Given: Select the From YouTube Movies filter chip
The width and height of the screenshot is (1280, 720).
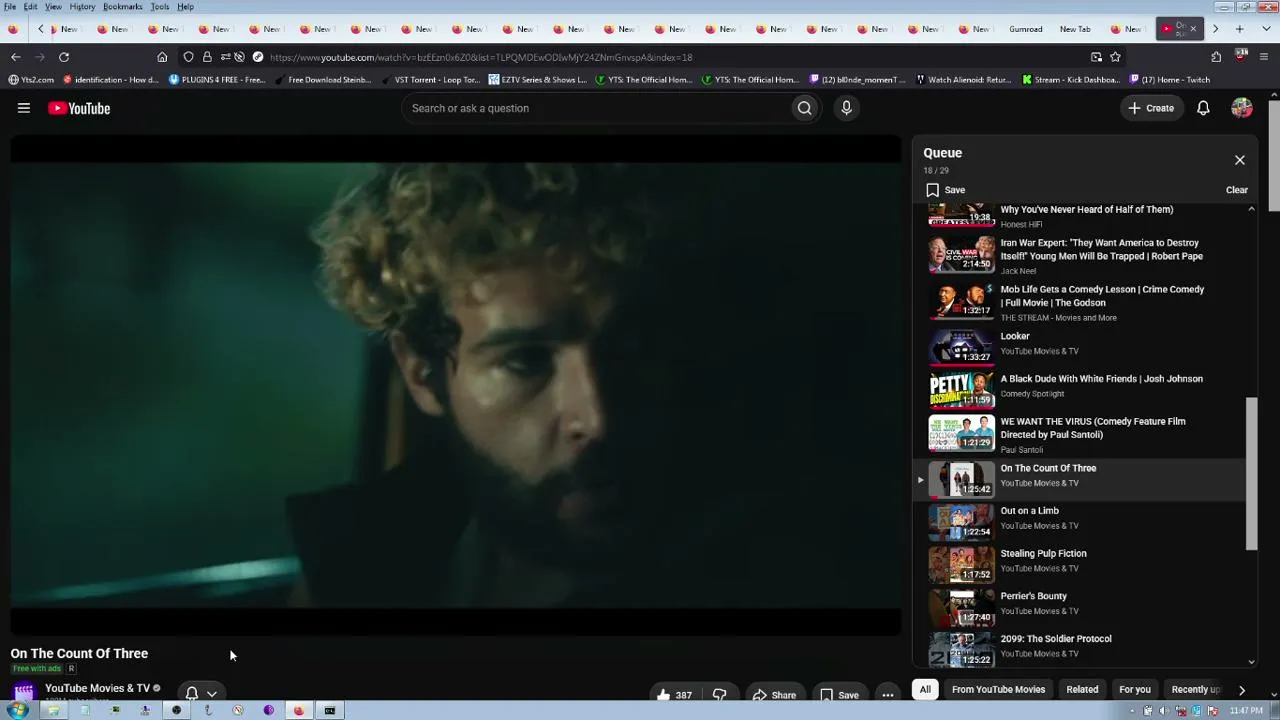Looking at the screenshot, I should 998,689.
